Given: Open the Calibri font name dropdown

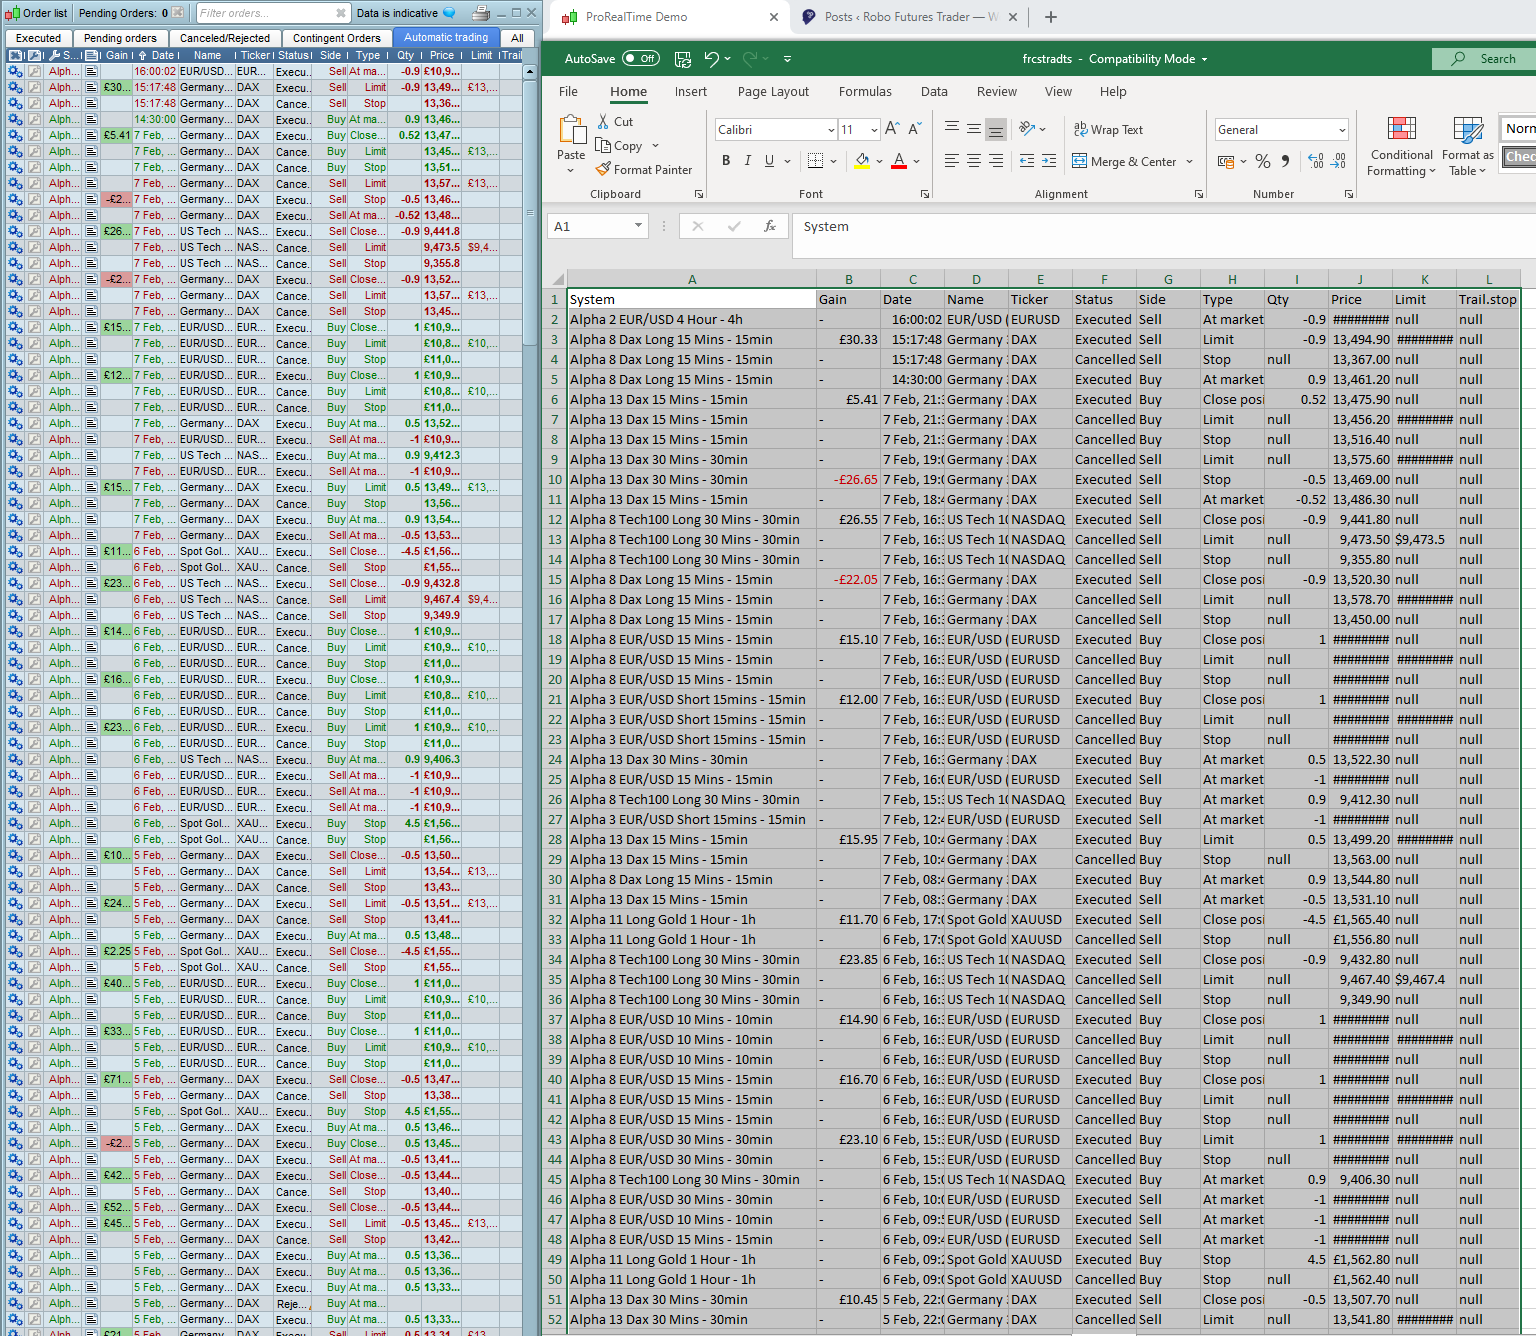Looking at the screenshot, I should click(x=831, y=130).
